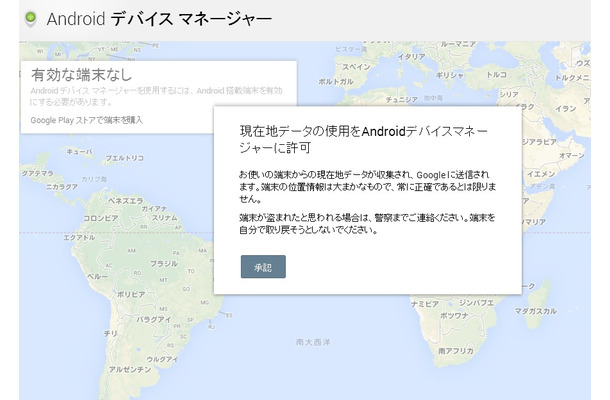Open Google Play ストアで端末を購入 link
The width and height of the screenshot is (610, 400).
87,120
